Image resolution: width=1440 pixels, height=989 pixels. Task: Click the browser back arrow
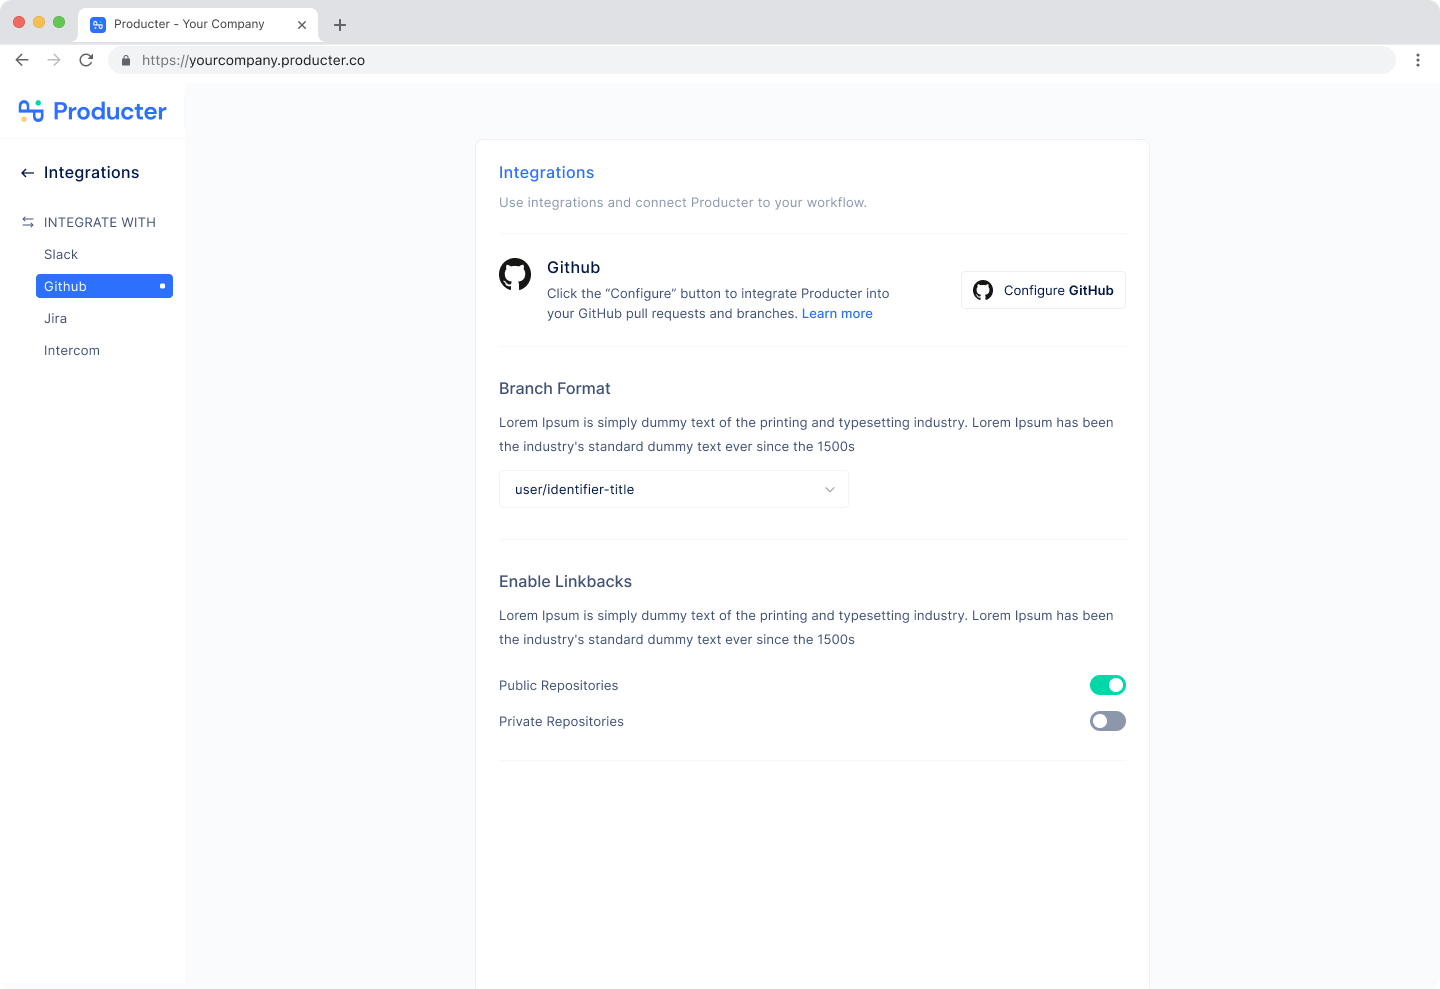click(x=22, y=60)
